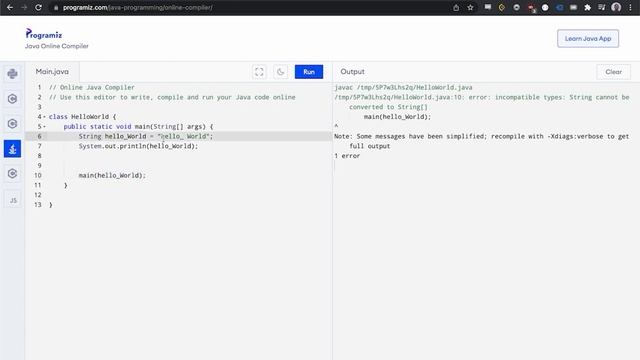Collapse the main method fold arrow
The width and height of the screenshot is (640, 360).
44,127
